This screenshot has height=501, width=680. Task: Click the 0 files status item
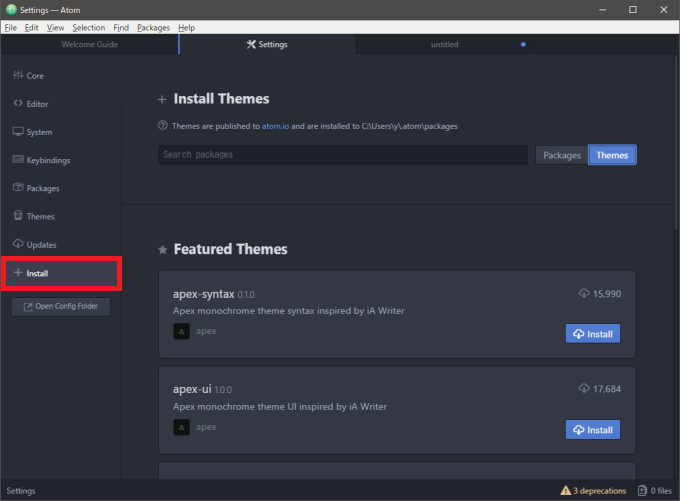[654, 491]
